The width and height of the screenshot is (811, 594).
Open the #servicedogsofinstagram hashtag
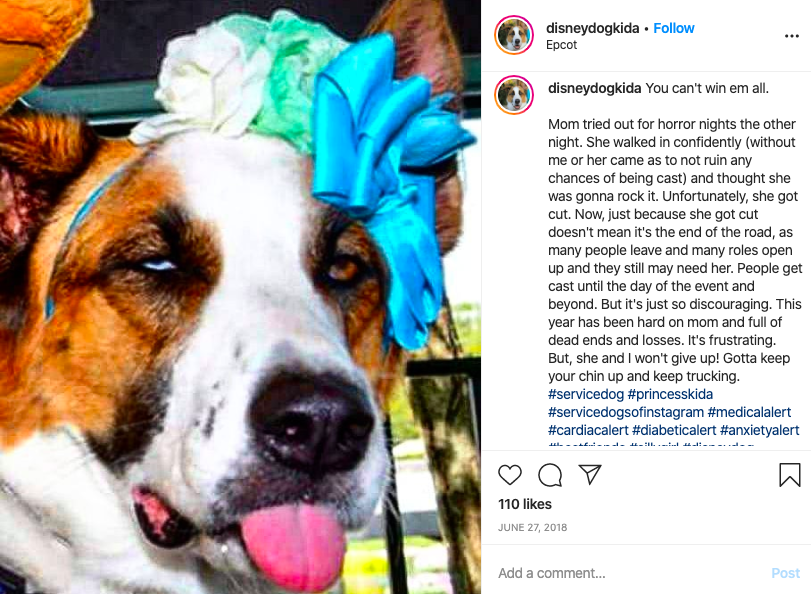pos(626,412)
